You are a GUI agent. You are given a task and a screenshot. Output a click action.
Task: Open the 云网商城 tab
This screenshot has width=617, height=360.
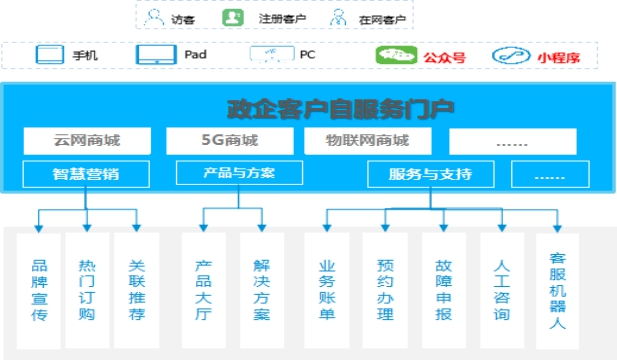tap(87, 140)
